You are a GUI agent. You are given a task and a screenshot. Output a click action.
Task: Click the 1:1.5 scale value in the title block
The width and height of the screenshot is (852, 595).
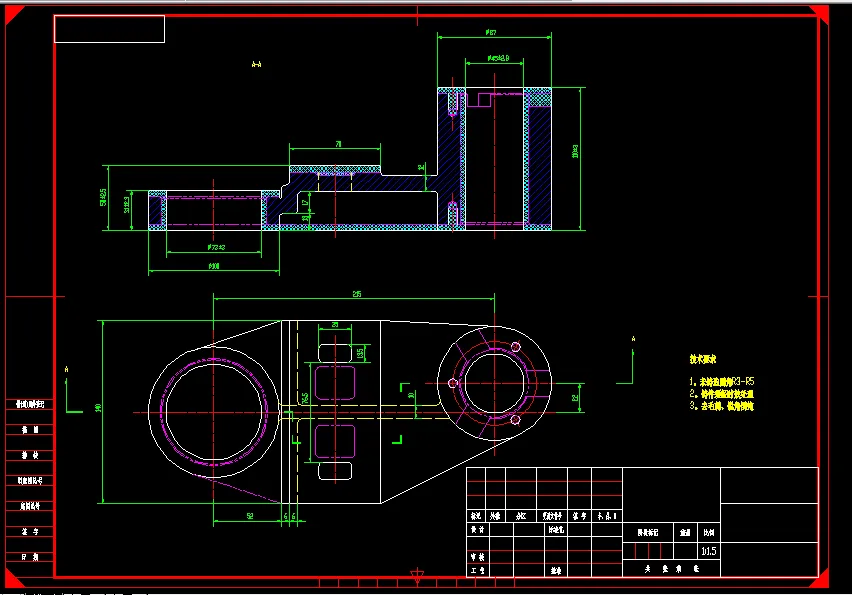point(709,551)
